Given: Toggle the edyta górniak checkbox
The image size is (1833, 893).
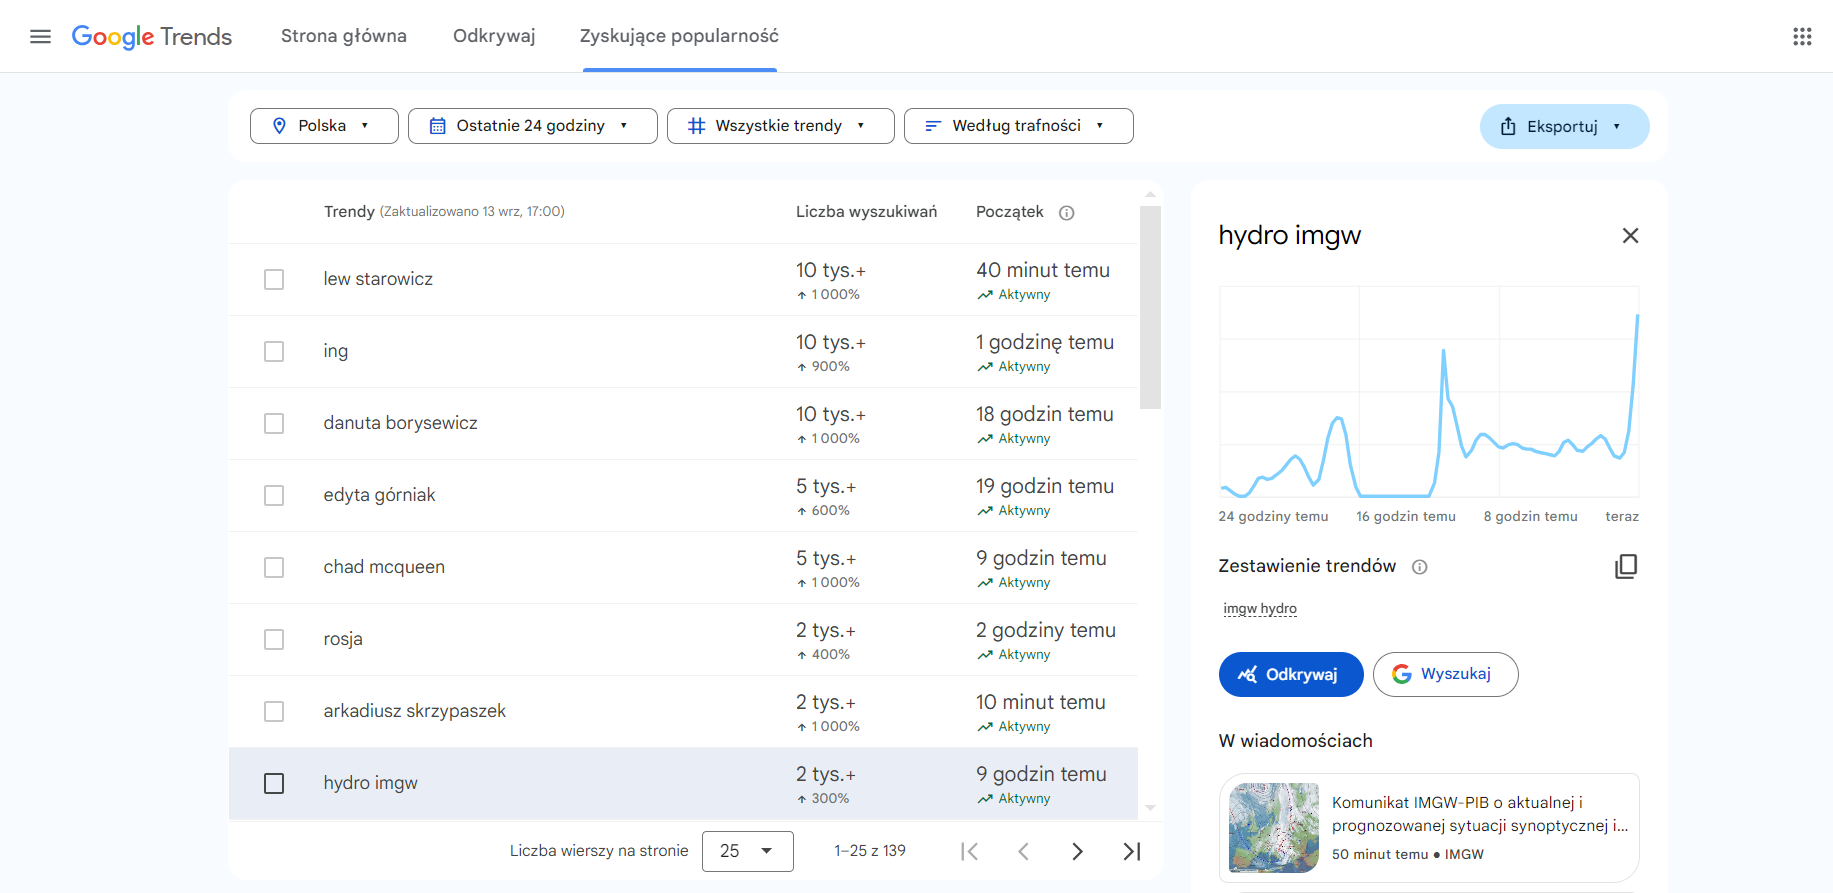Looking at the screenshot, I should click(274, 495).
